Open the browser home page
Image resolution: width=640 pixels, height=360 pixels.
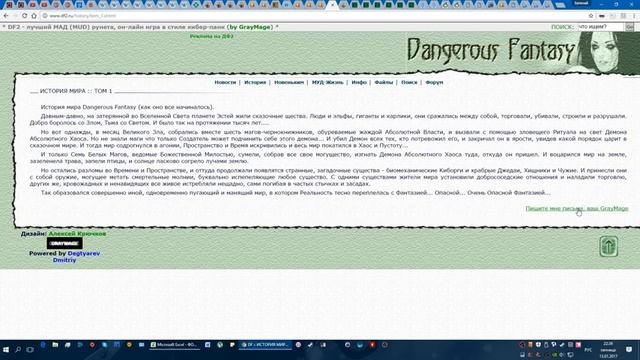(x=34, y=16)
